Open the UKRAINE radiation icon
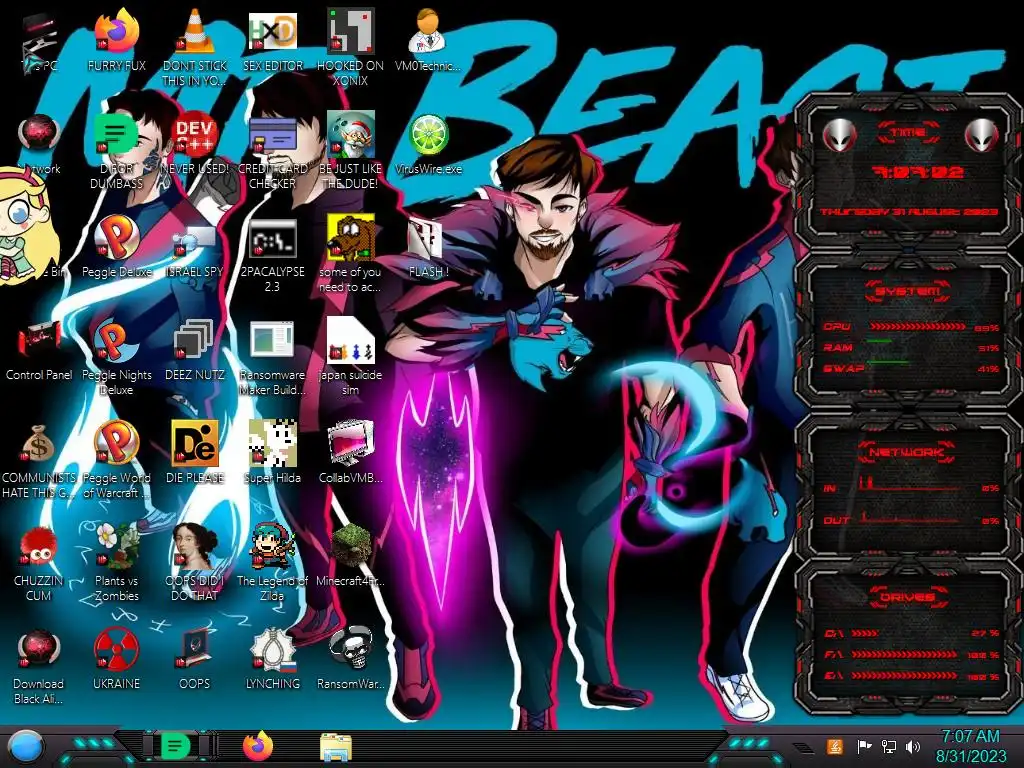1024x768 pixels. 116,650
